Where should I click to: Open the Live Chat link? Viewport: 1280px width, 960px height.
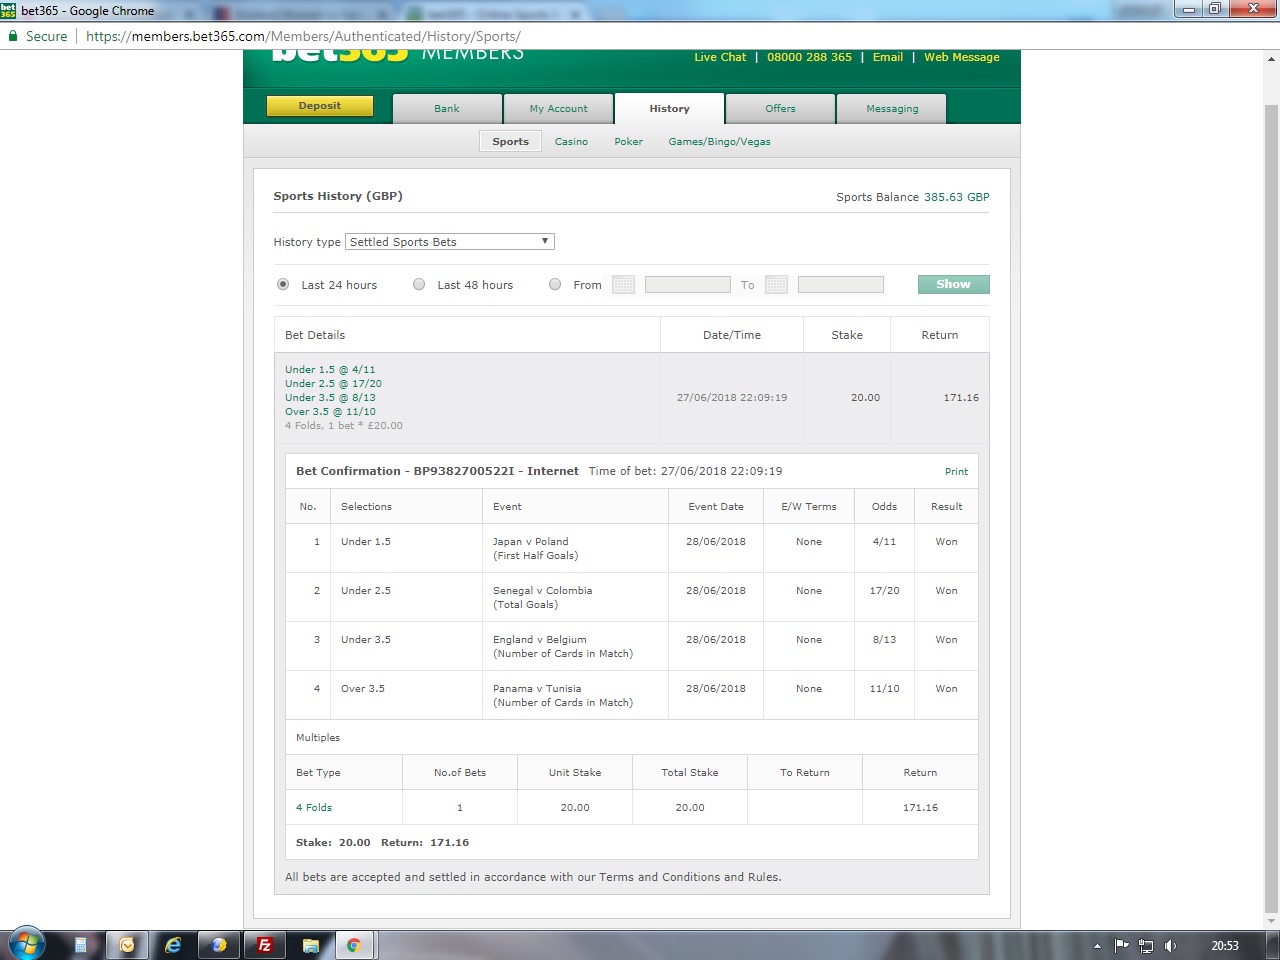click(x=720, y=57)
